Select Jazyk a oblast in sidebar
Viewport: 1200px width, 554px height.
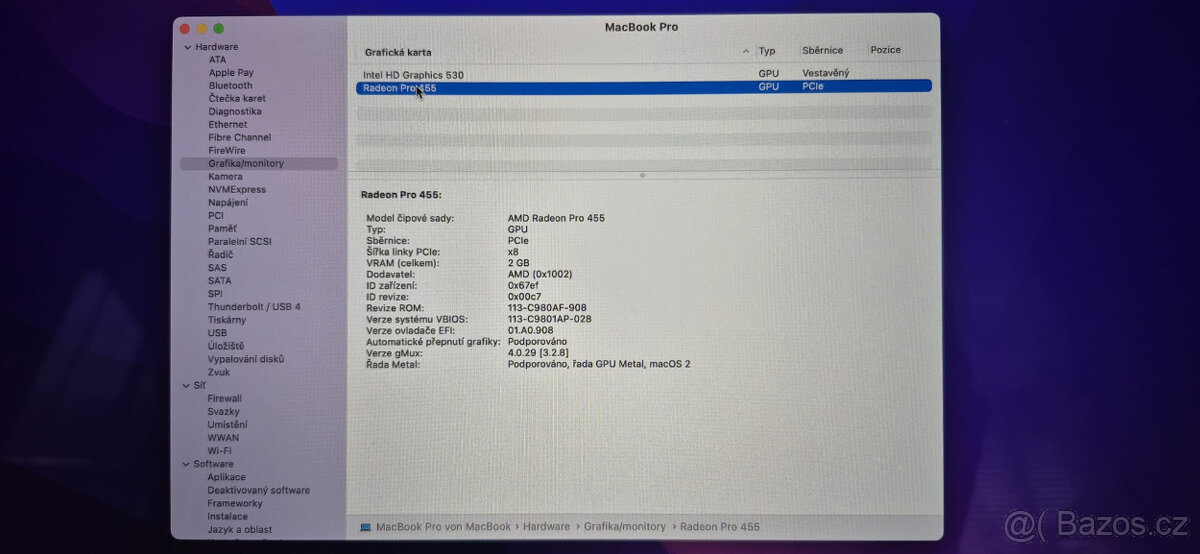coord(239,529)
